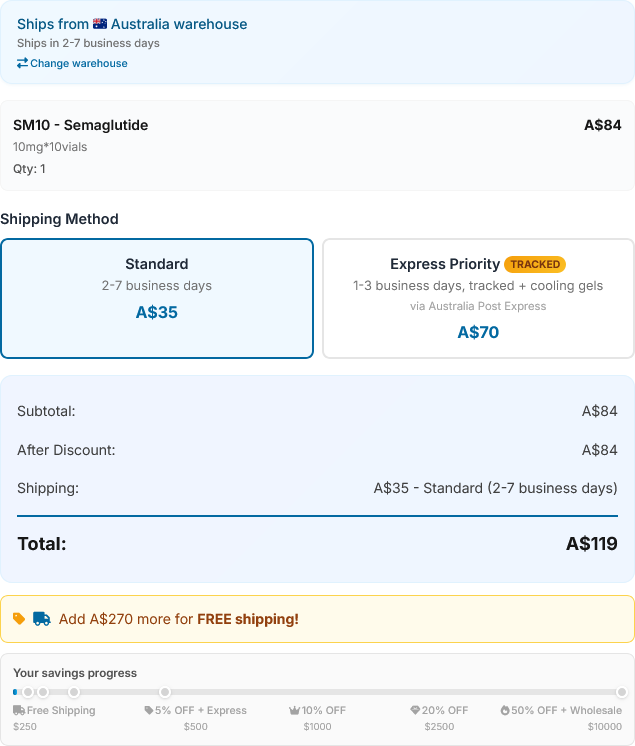
Task: Click the TRACKED badge
Action: coord(535,264)
